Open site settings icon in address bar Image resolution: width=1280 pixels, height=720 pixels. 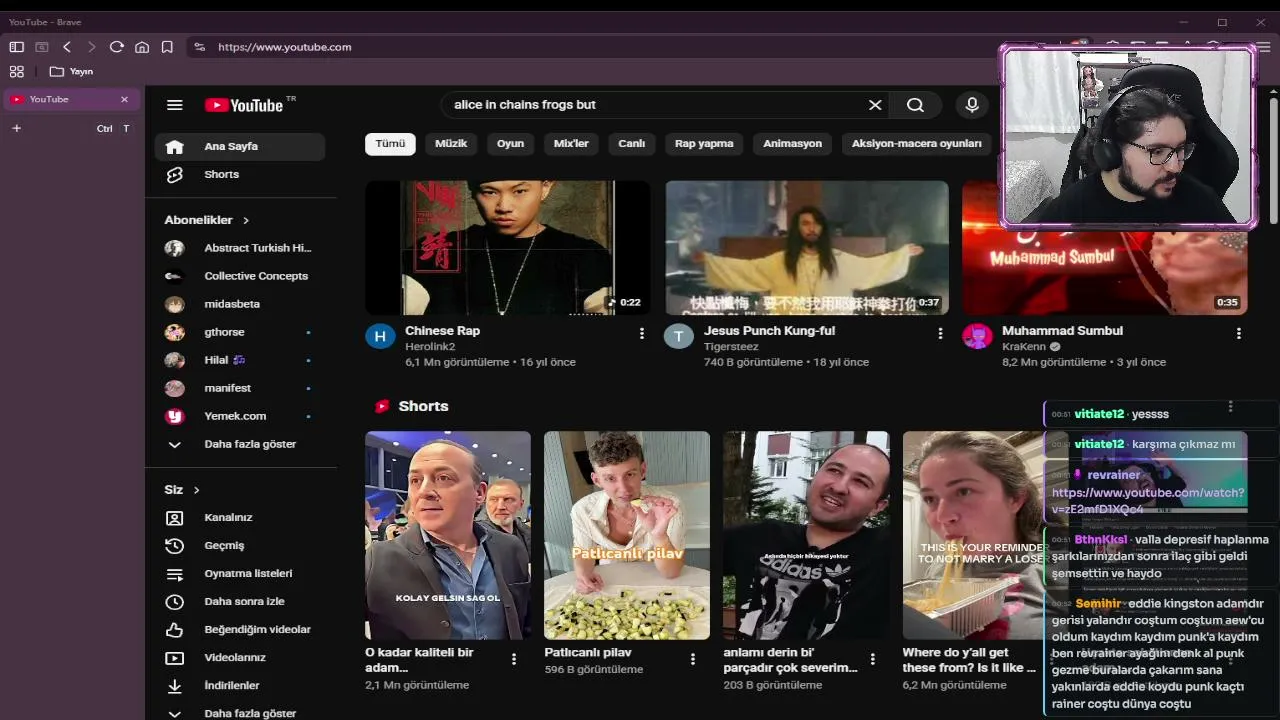pyautogui.click(x=200, y=47)
